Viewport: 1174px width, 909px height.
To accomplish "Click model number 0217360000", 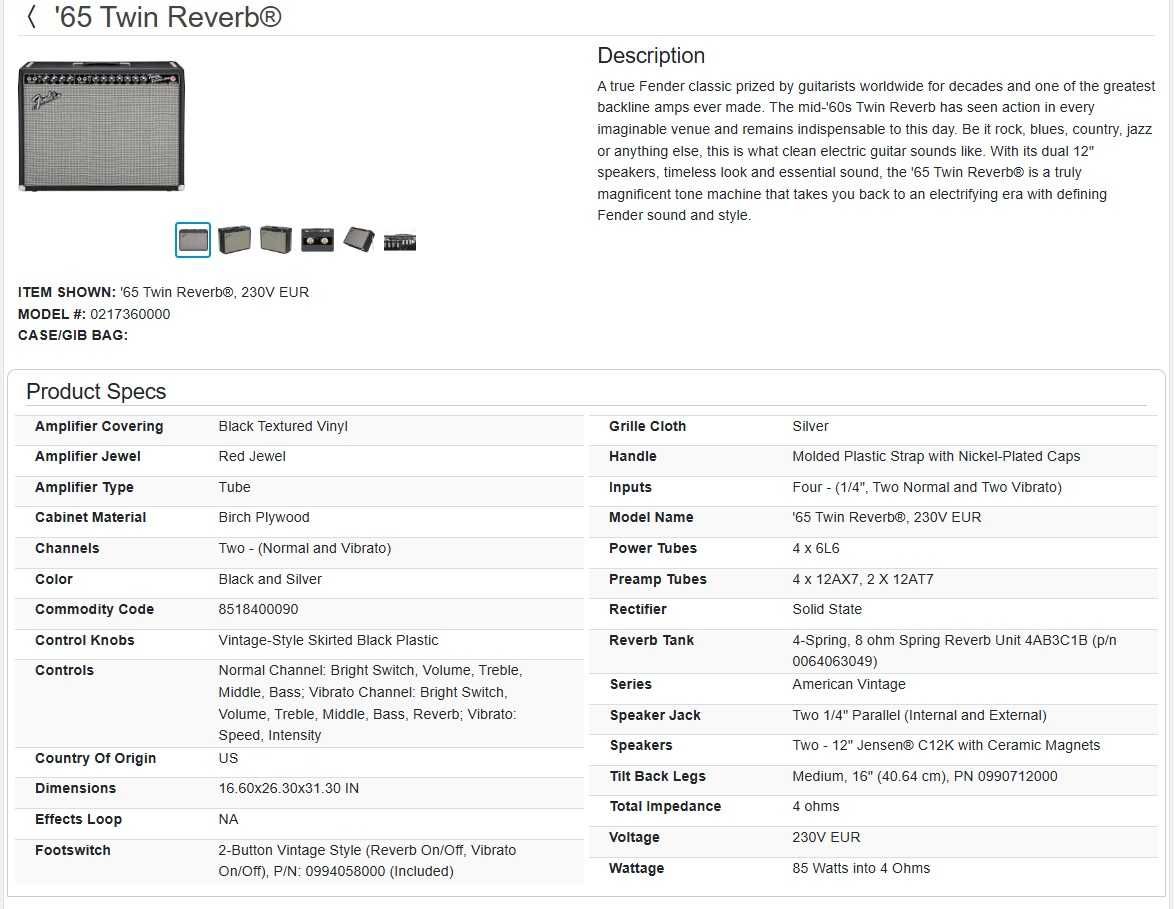I will tap(130, 314).
